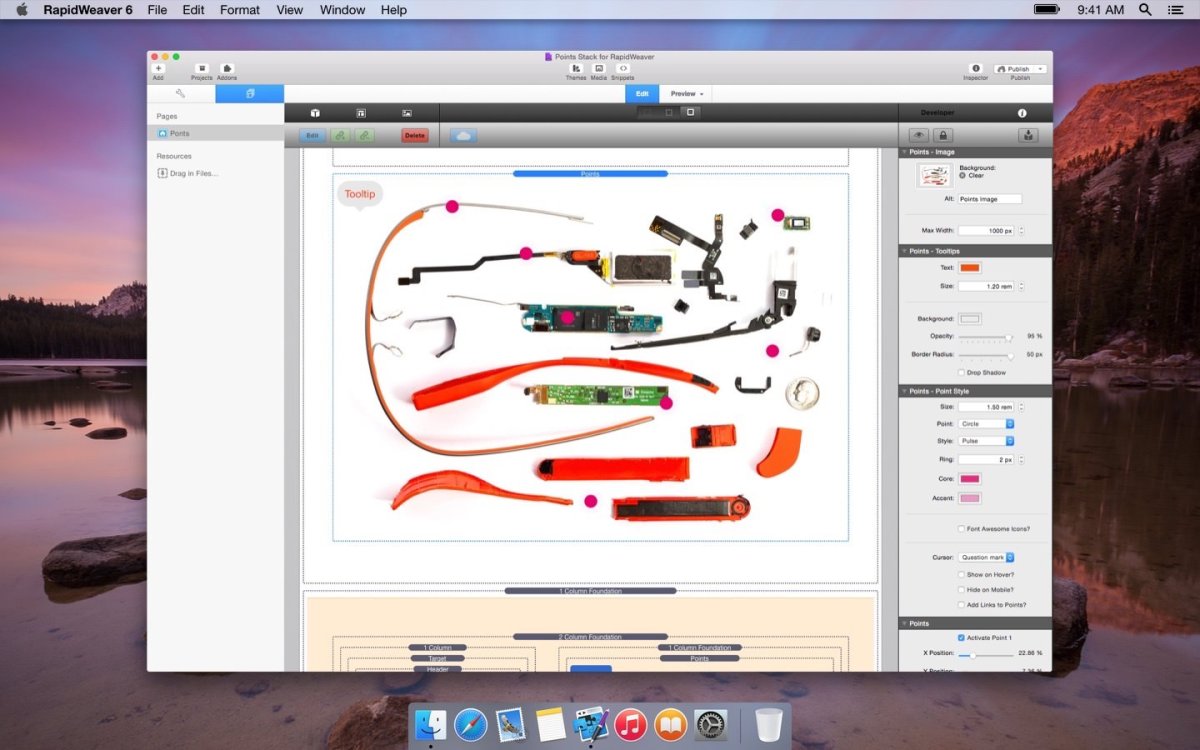Open Notes app in the Dock
This screenshot has height=750, width=1200.
(x=550, y=724)
